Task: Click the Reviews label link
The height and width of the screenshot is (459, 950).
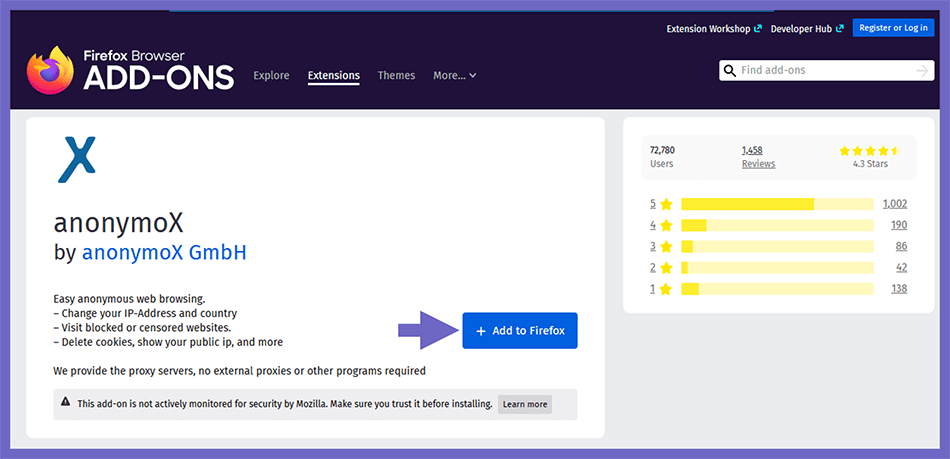Action: click(758, 164)
